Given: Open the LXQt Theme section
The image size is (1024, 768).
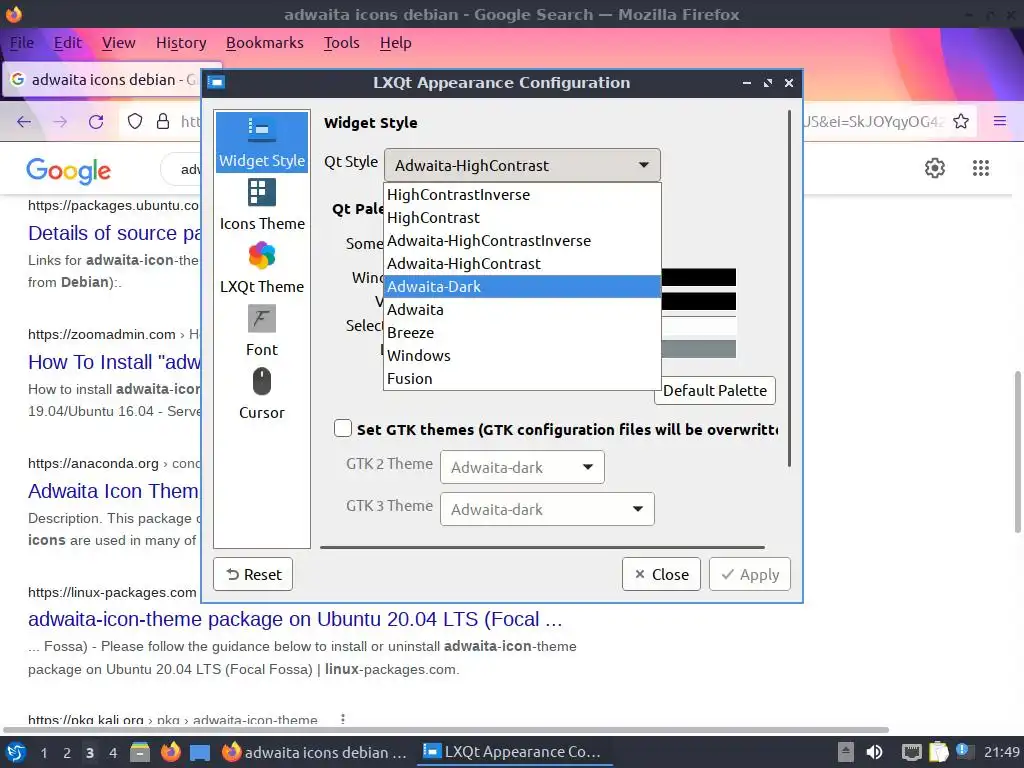Looking at the screenshot, I should pyautogui.click(x=262, y=268).
